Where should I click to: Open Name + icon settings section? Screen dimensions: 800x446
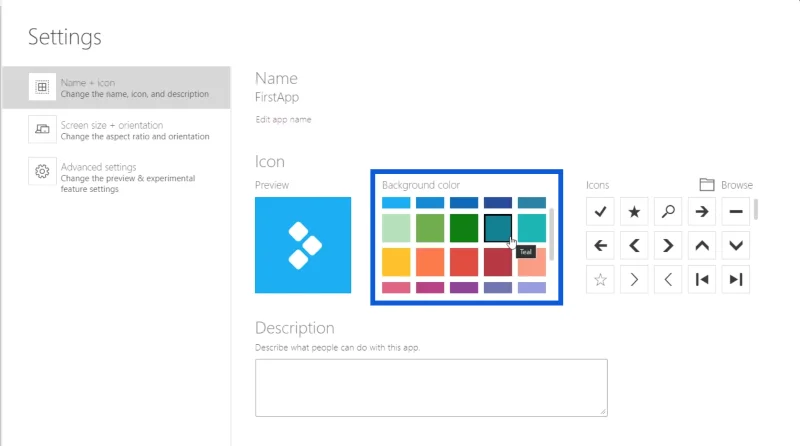tap(116, 87)
